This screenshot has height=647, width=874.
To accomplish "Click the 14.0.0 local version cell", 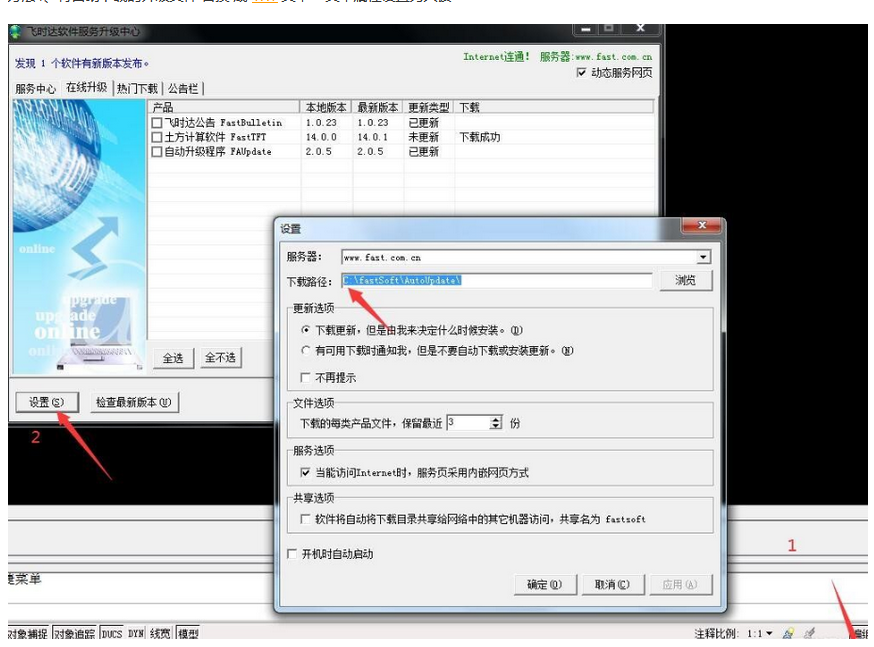I will click(321, 137).
